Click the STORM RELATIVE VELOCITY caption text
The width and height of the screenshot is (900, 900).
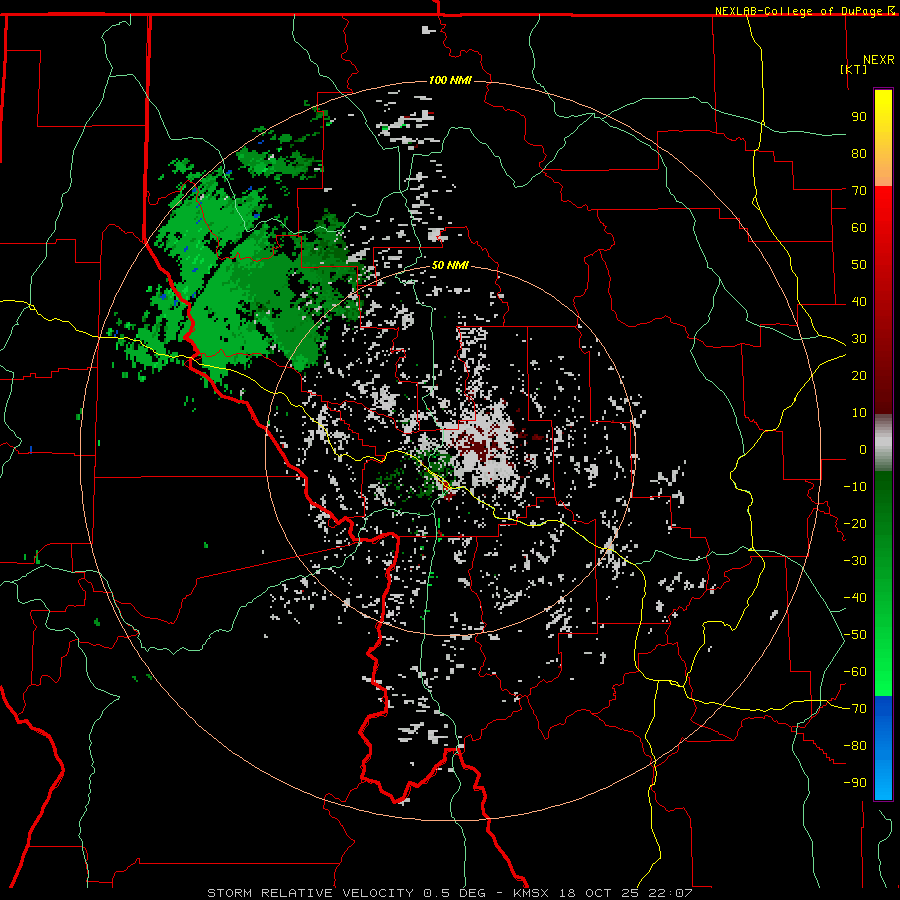[x=311, y=893]
